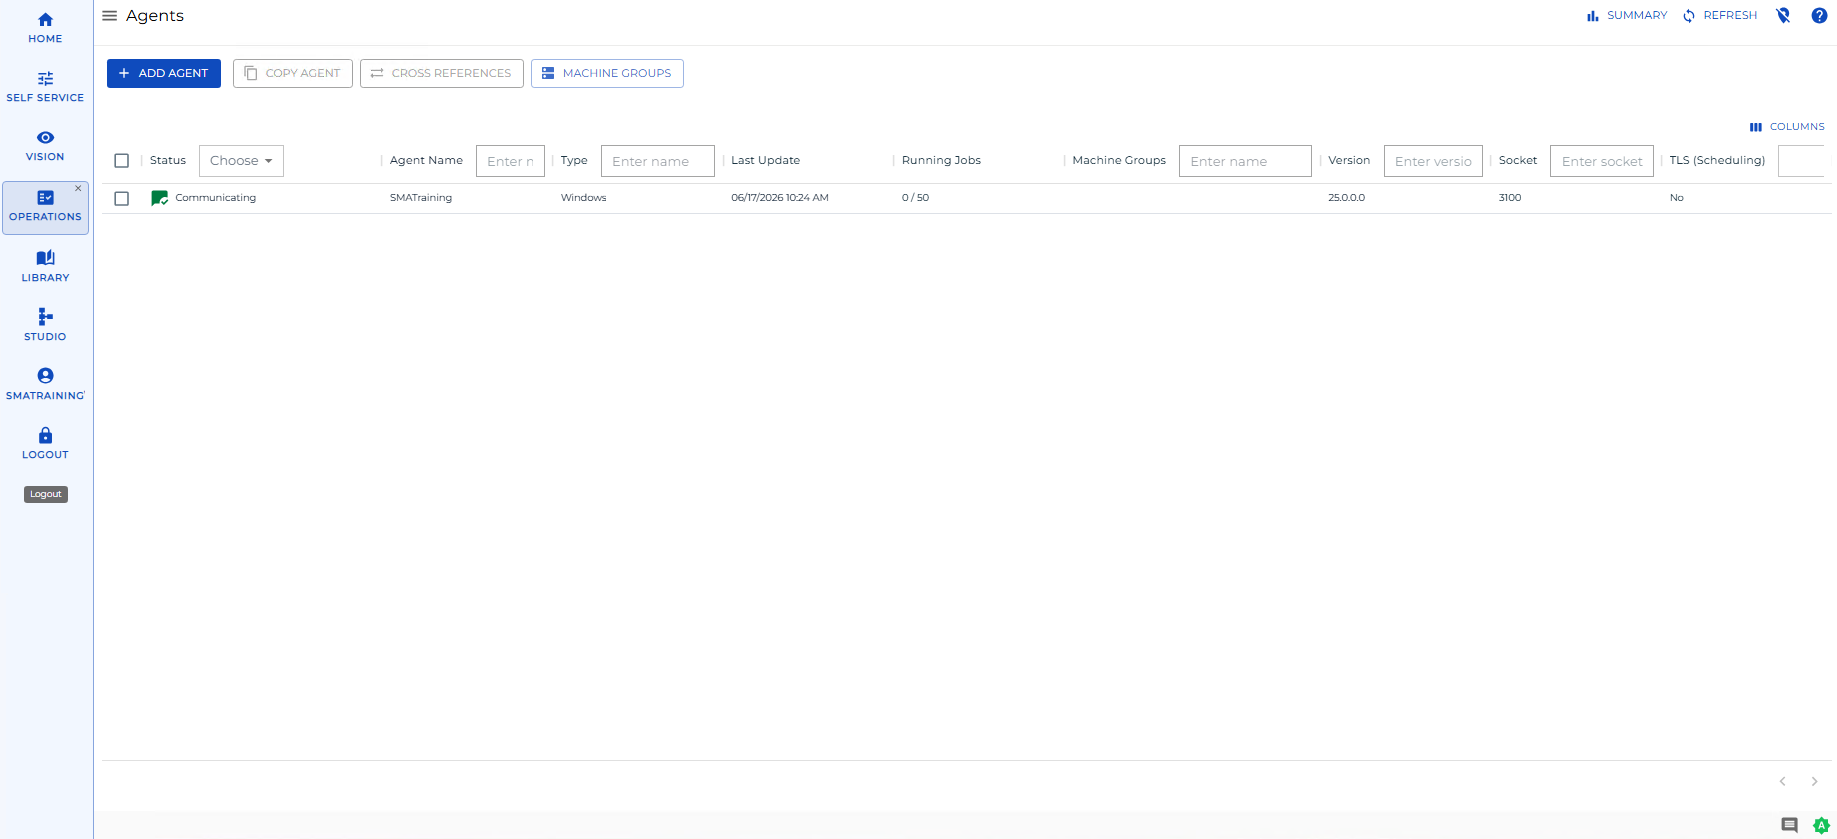Focus the Machine Groups filter field
The width and height of the screenshot is (1837, 839).
[x=1245, y=161]
